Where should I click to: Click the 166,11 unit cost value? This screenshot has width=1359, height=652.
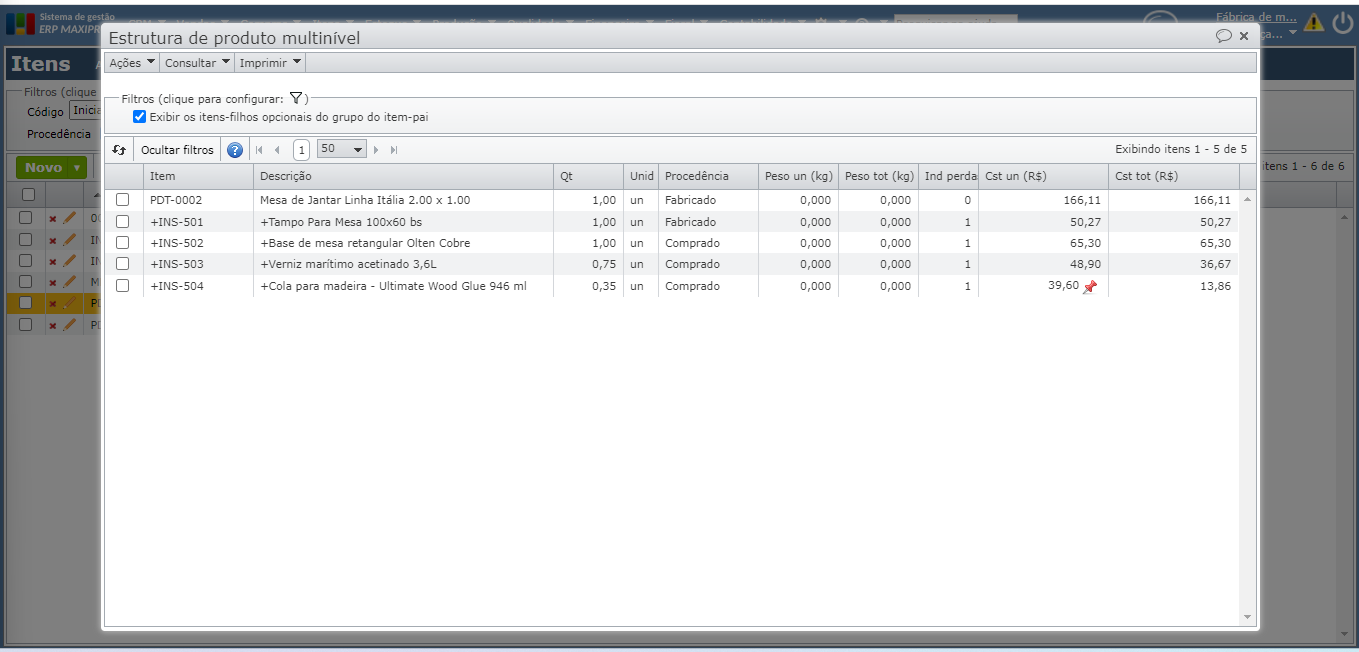[1082, 200]
